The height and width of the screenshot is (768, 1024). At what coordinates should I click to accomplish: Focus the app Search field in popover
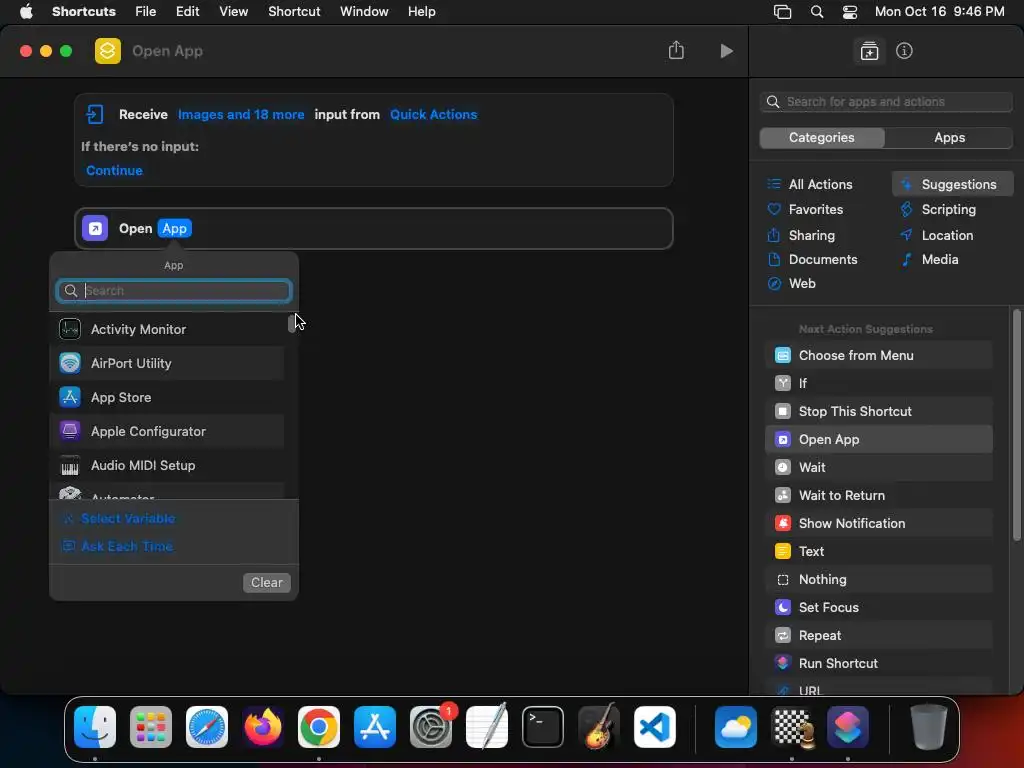[x=174, y=291]
